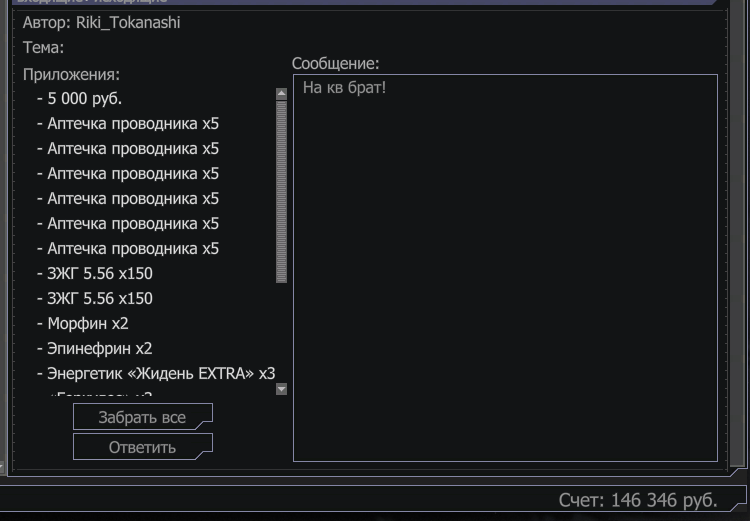Click the «Приложения:» header
750x521 pixels.
71,74
